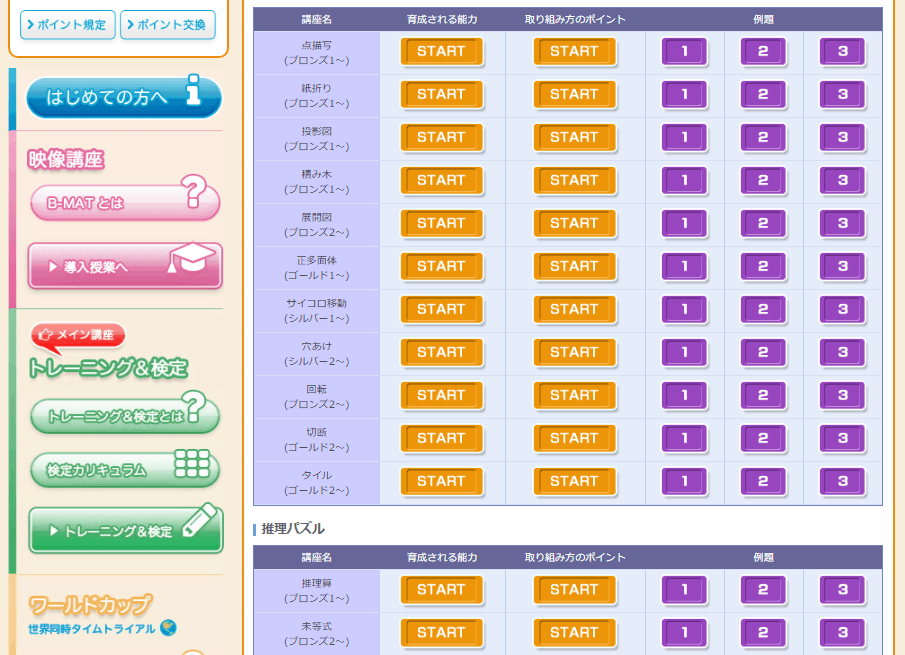Open example 3 for タイル
This screenshot has width=905, height=655.
pyautogui.click(x=842, y=482)
